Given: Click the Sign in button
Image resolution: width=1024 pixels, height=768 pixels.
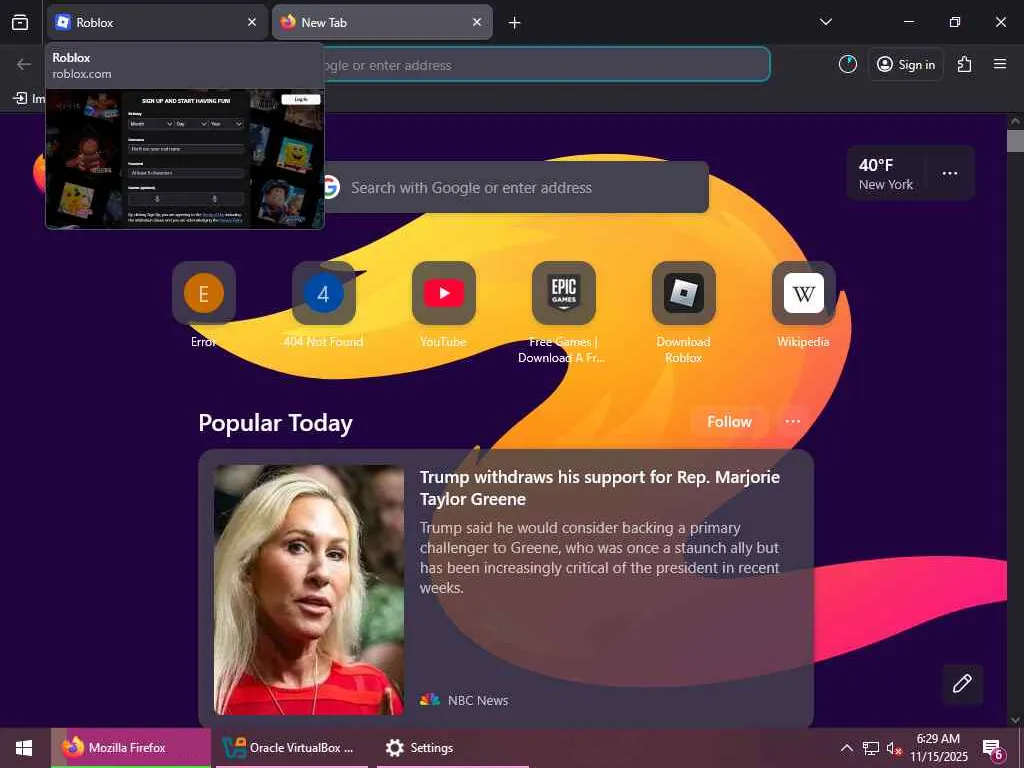Looking at the screenshot, I should 906,64.
